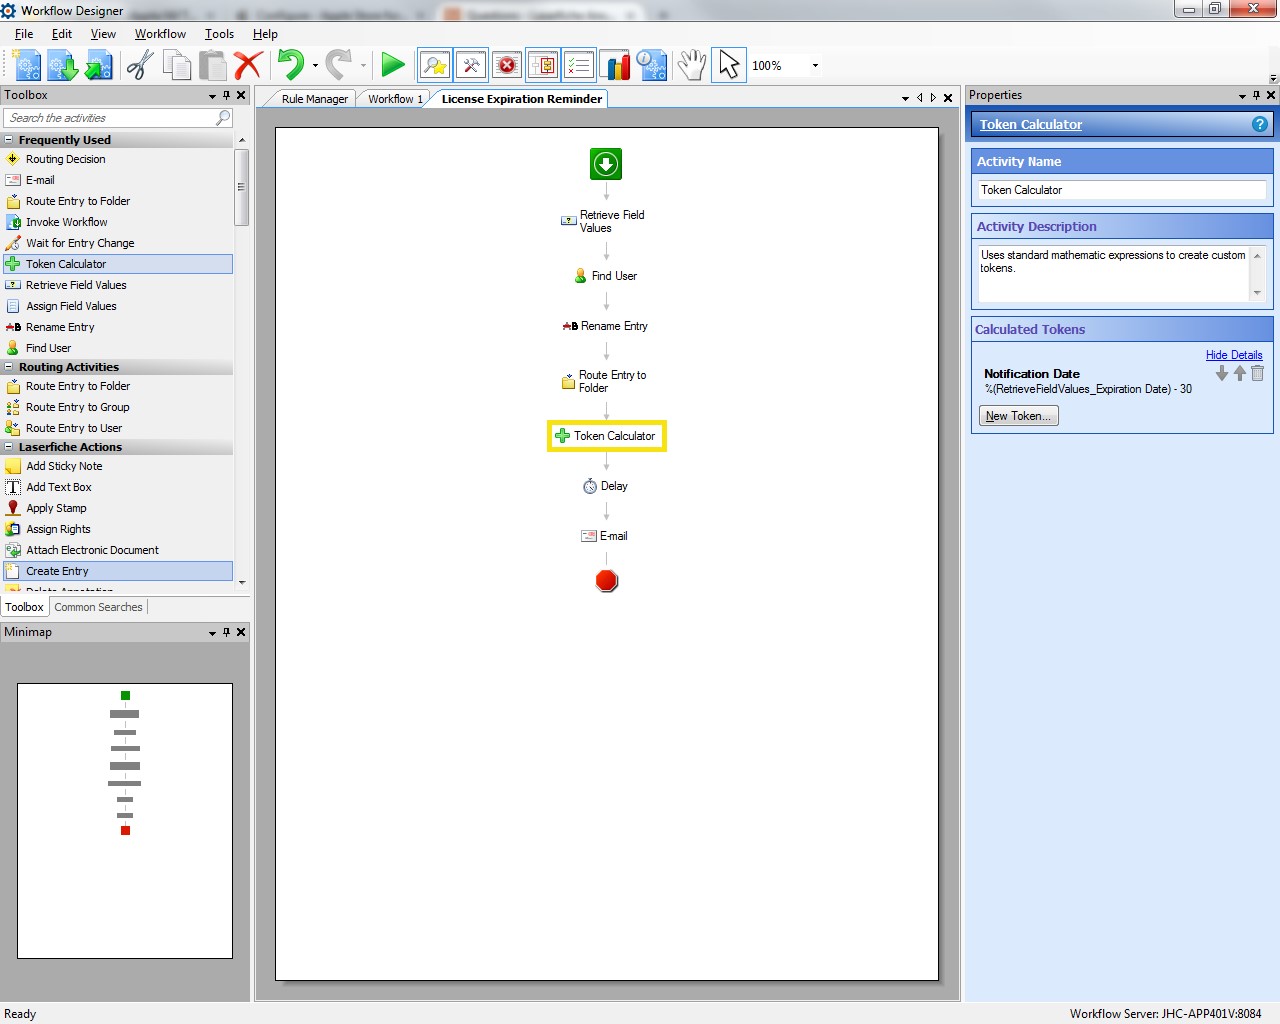Screen dimensions: 1280x1024
Task: Open the help icon in Properties header
Action: pos(1259,124)
